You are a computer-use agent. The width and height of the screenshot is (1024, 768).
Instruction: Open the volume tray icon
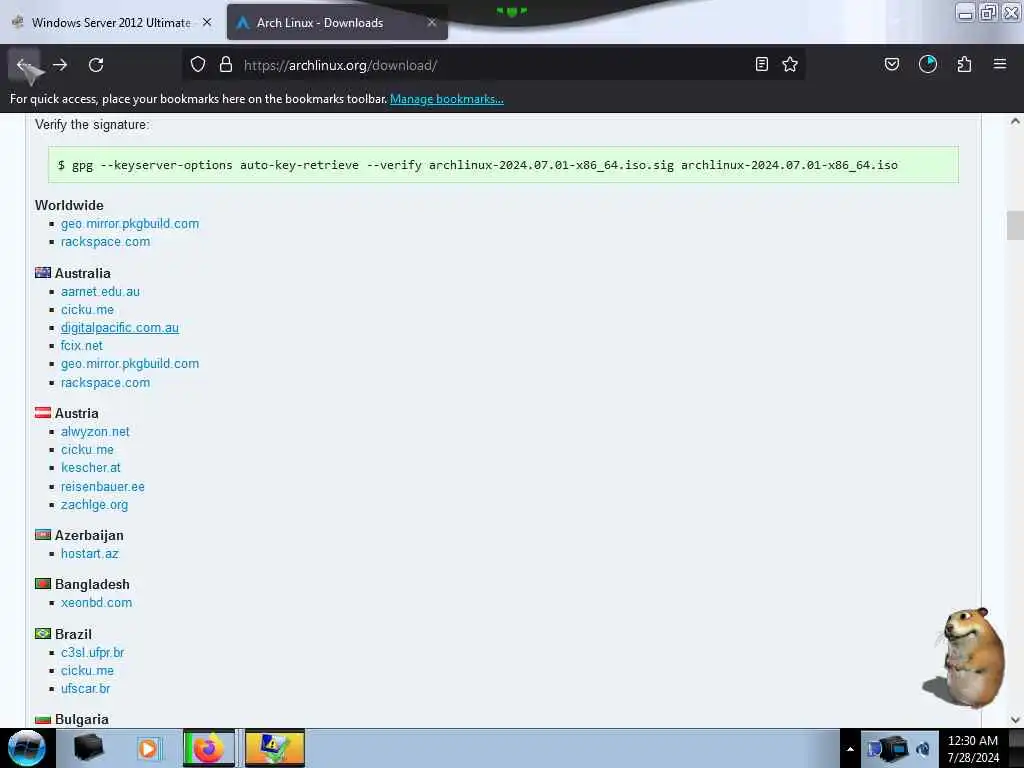tap(923, 749)
